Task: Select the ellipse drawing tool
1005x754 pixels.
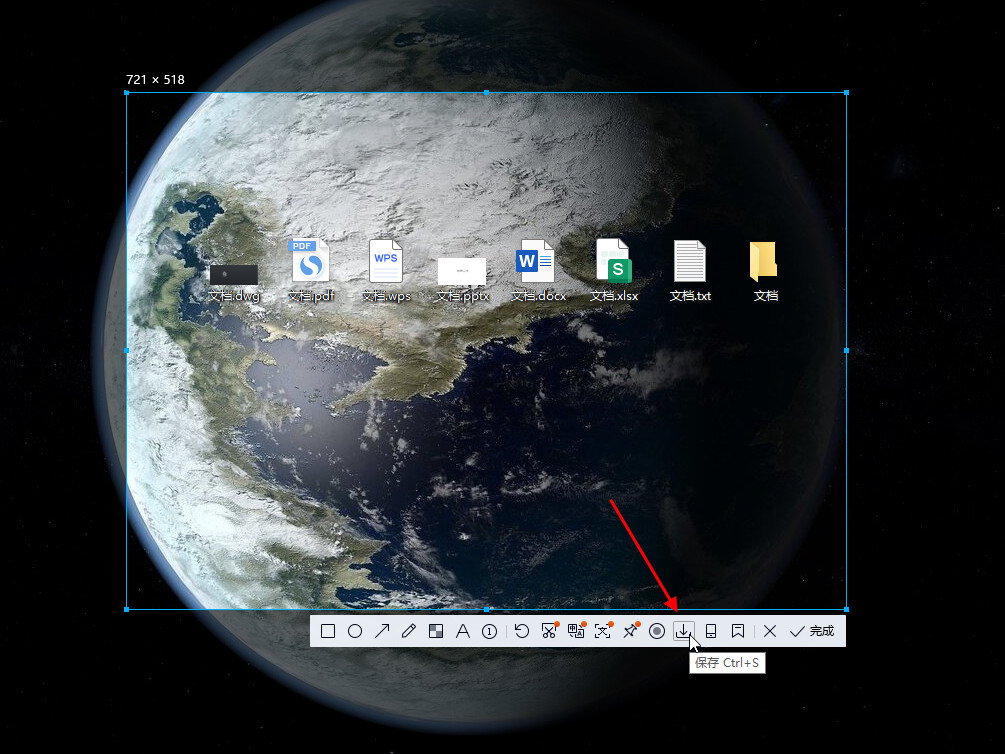Action: click(x=354, y=631)
